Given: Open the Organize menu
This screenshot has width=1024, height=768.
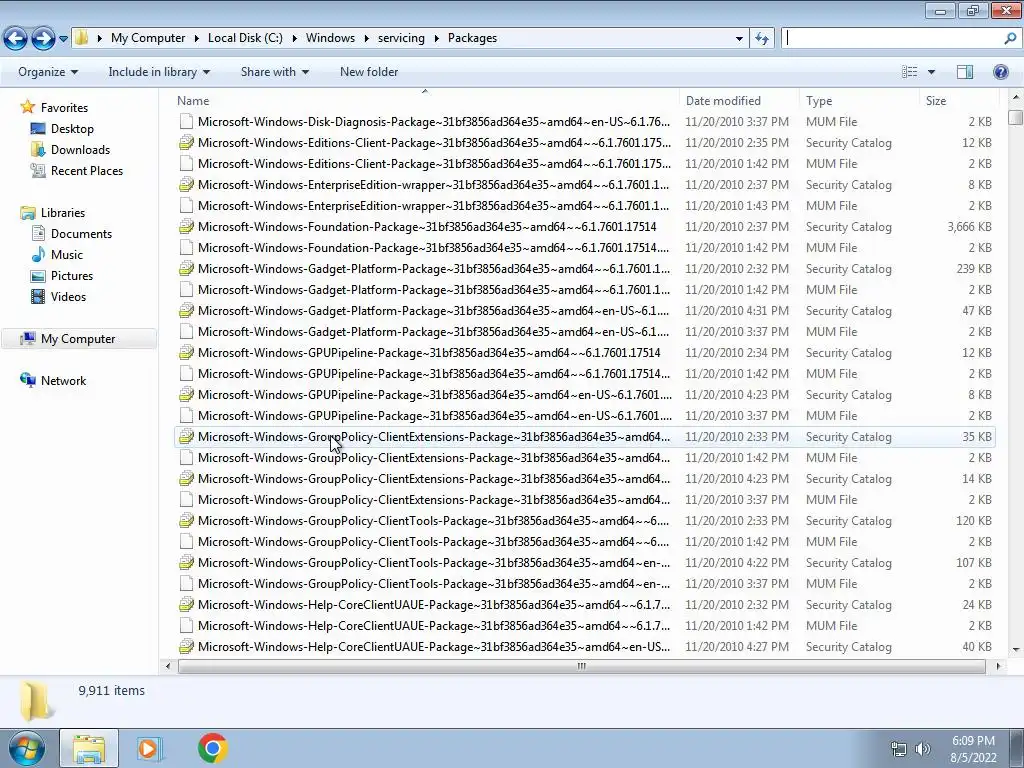Looking at the screenshot, I should 48,72.
